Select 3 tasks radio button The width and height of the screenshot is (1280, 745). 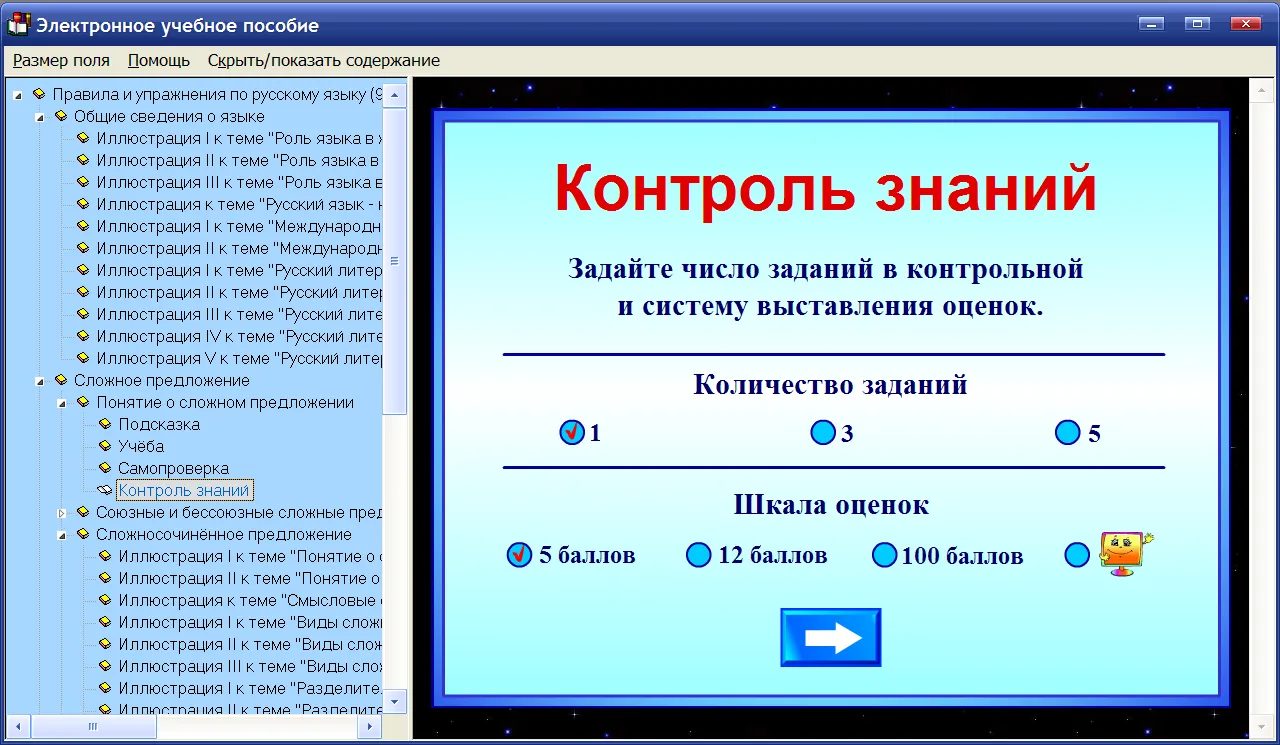822,433
